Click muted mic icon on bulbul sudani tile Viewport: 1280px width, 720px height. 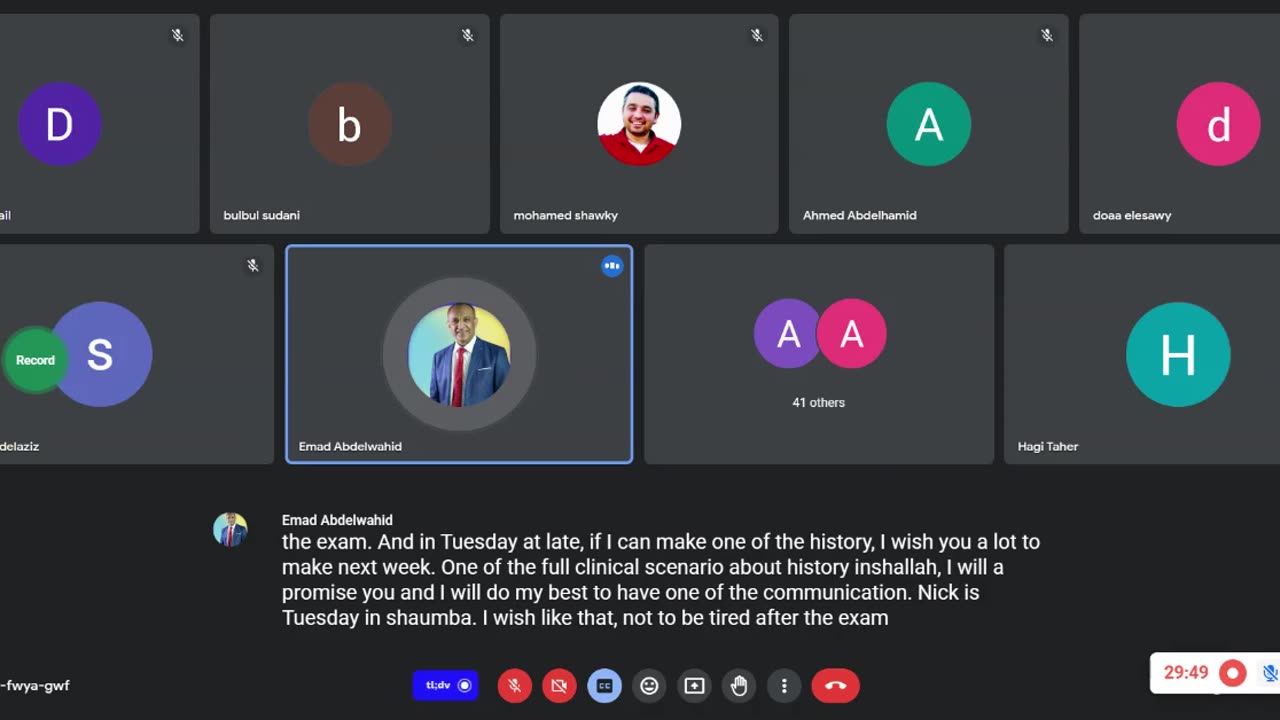[467, 35]
